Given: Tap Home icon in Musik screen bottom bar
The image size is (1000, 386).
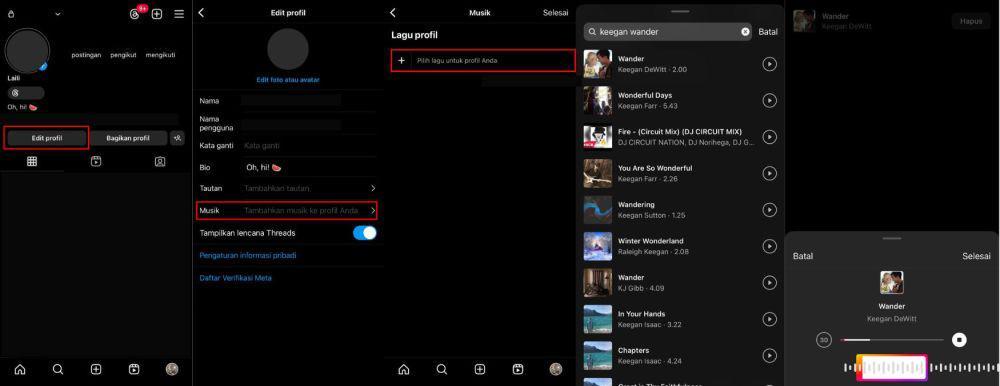Looking at the screenshot, I should click(x=403, y=369).
